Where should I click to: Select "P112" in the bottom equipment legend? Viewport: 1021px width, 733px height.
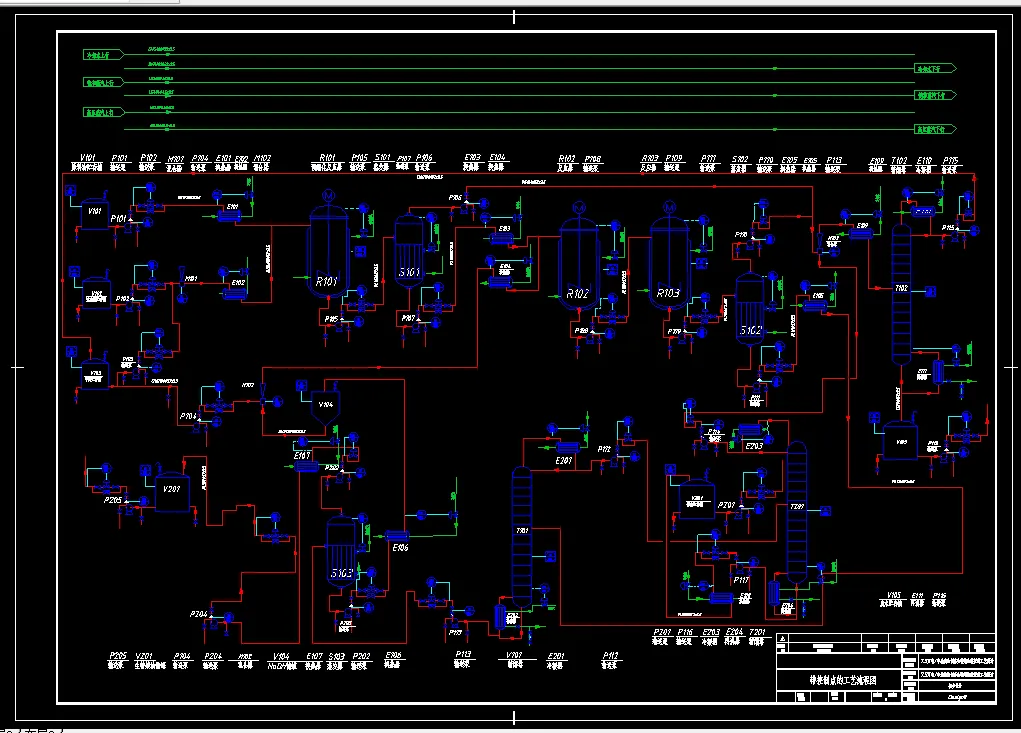click(611, 656)
